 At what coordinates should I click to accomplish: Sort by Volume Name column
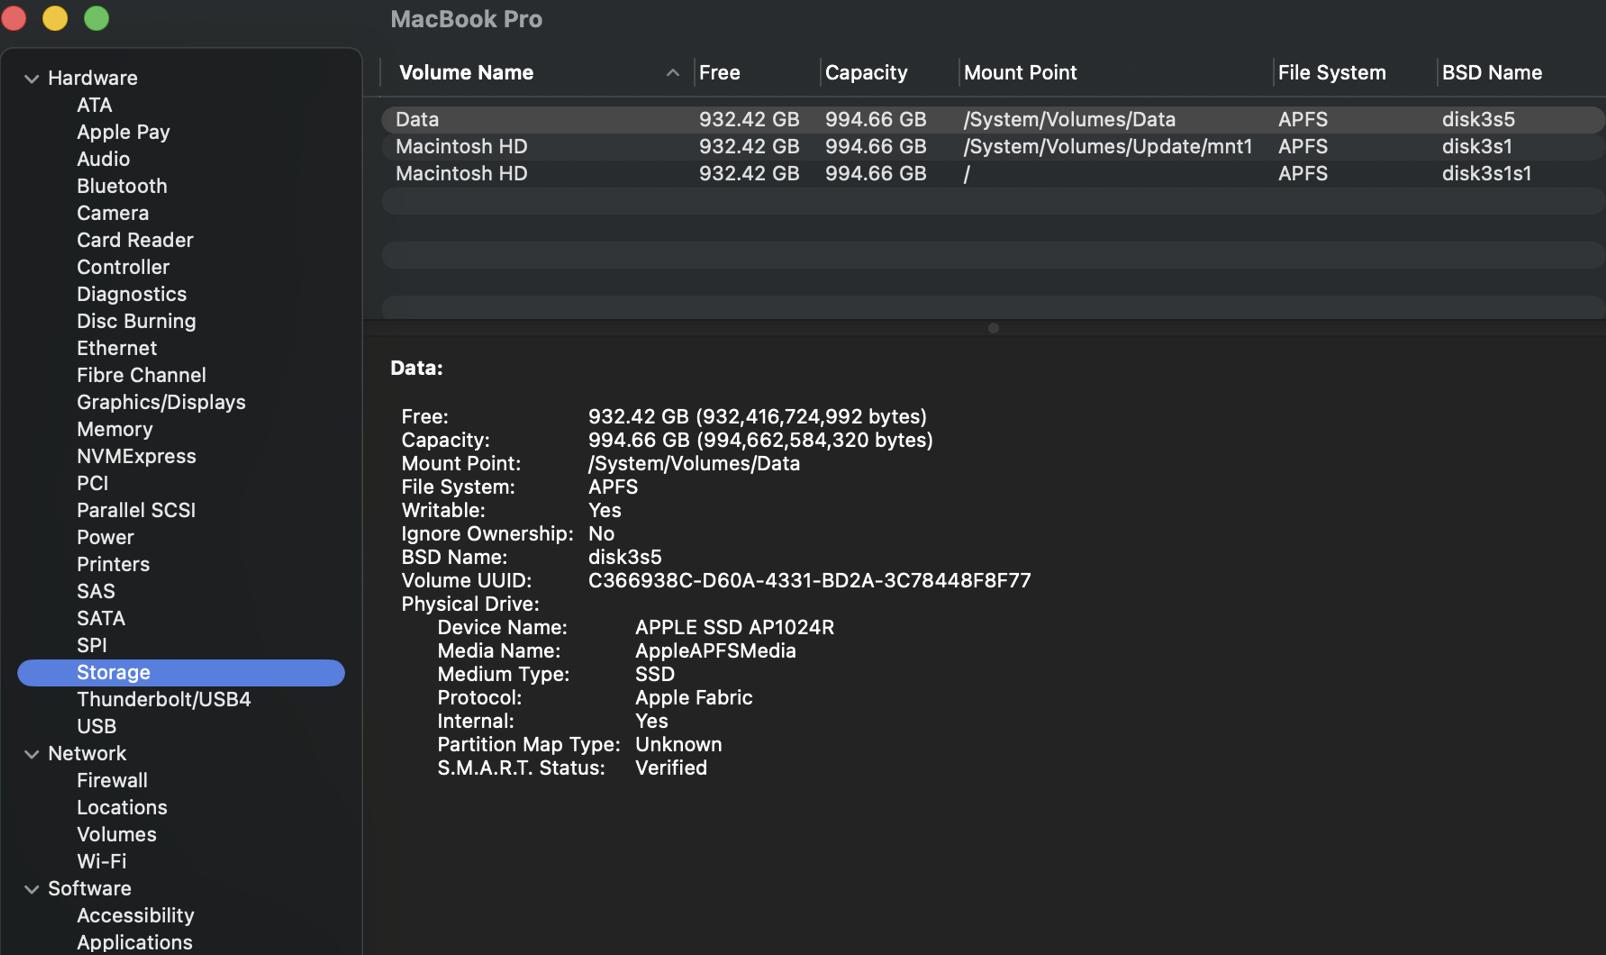point(466,72)
